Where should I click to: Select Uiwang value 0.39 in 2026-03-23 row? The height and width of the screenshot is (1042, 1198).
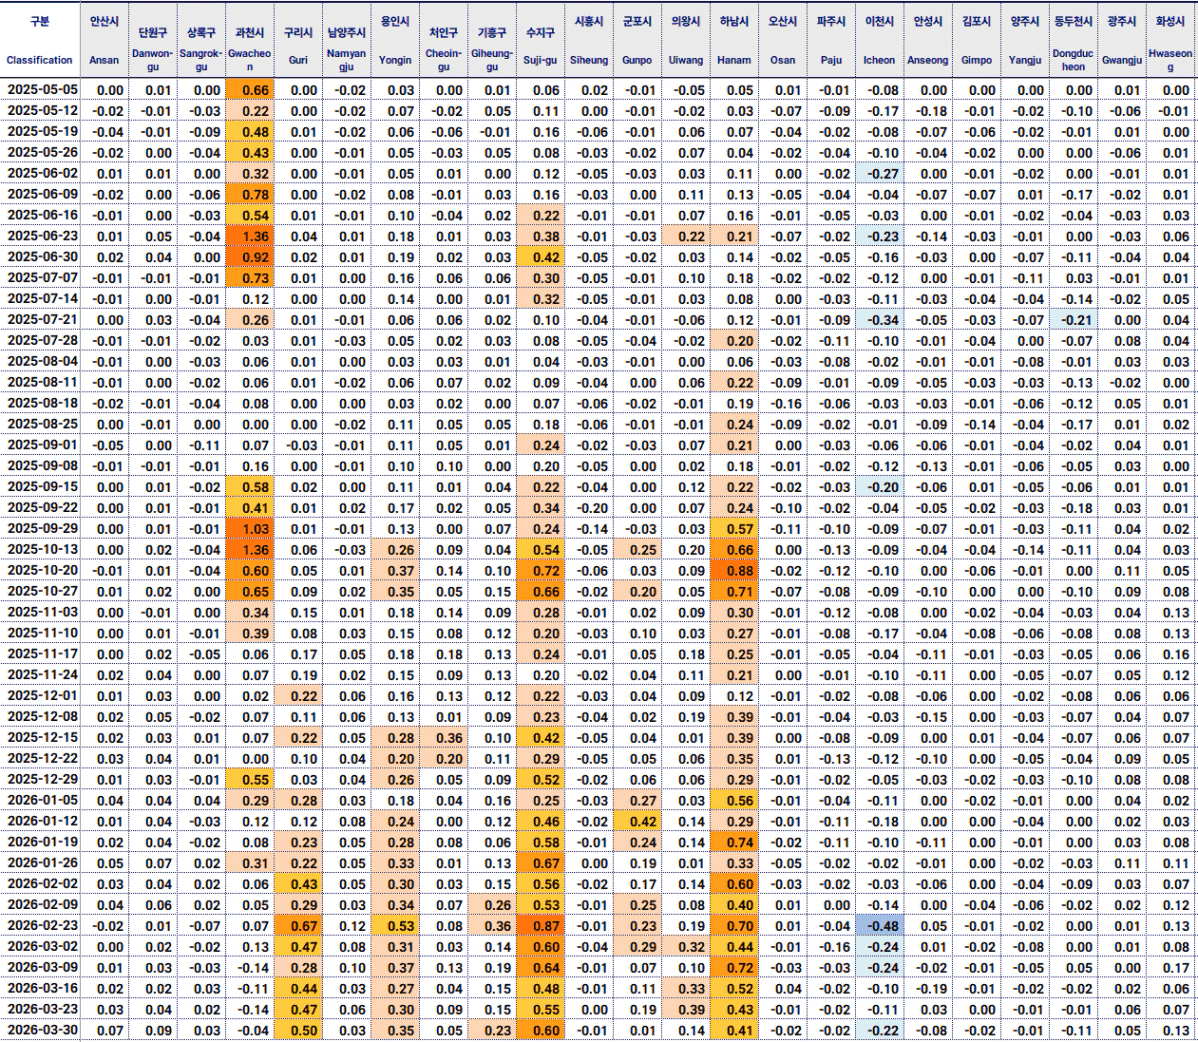point(686,1010)
